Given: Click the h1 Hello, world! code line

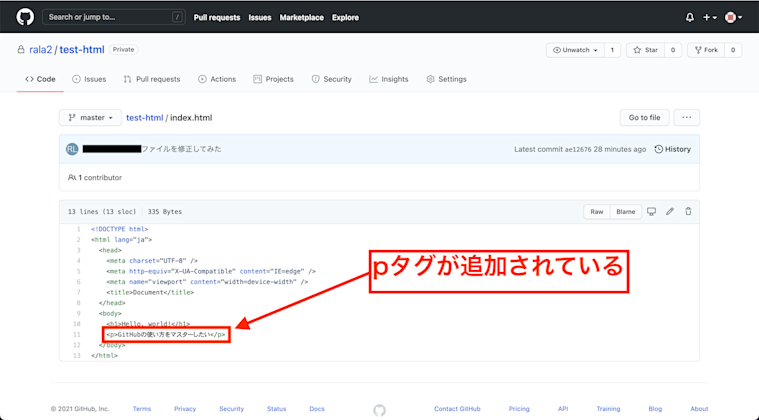Looking at the screenshot, I should [x=148, y=324].
